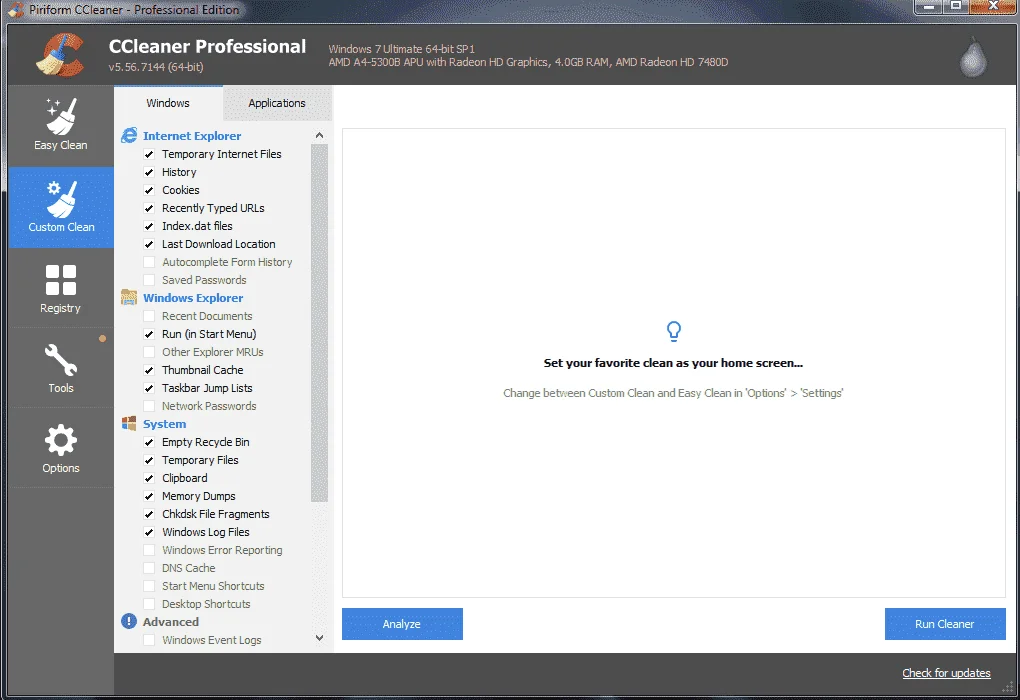
Task: Toggle Index.dat files checkbox
Action: click(149, 226)
